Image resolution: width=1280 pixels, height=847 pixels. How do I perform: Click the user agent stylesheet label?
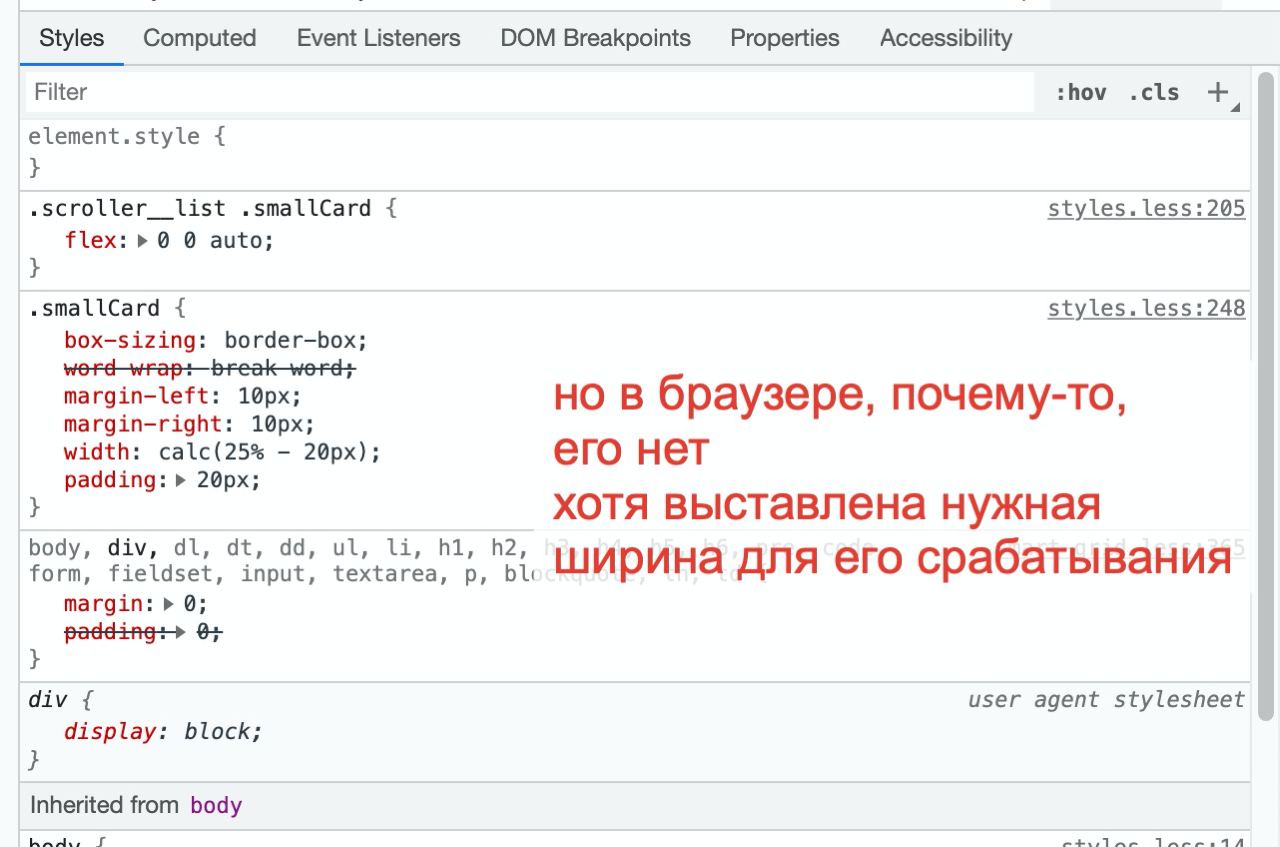1106,700
